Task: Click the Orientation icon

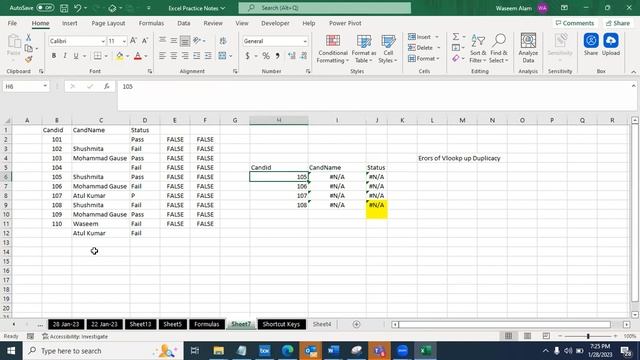Action: tap(197, 41)
